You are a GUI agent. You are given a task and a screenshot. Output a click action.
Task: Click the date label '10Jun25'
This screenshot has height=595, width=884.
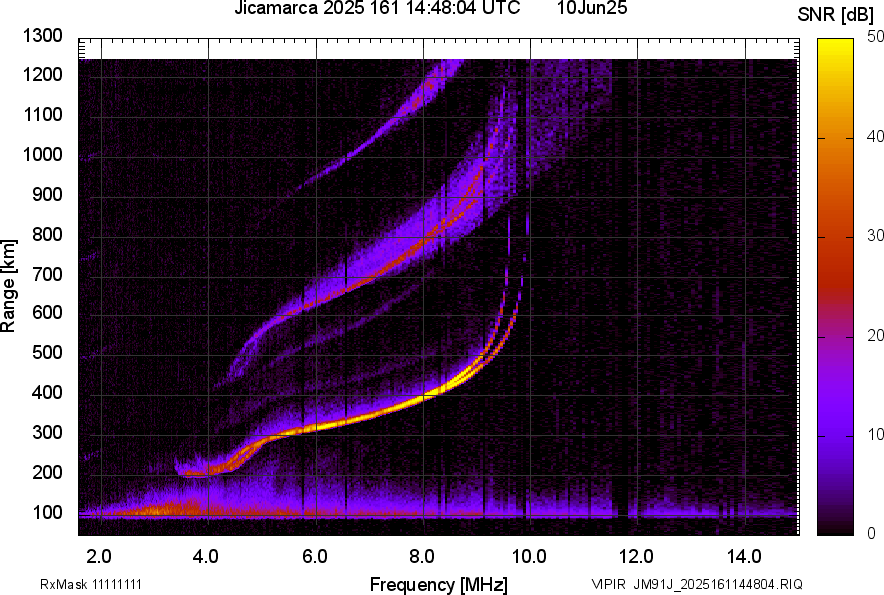pos(592,8)
